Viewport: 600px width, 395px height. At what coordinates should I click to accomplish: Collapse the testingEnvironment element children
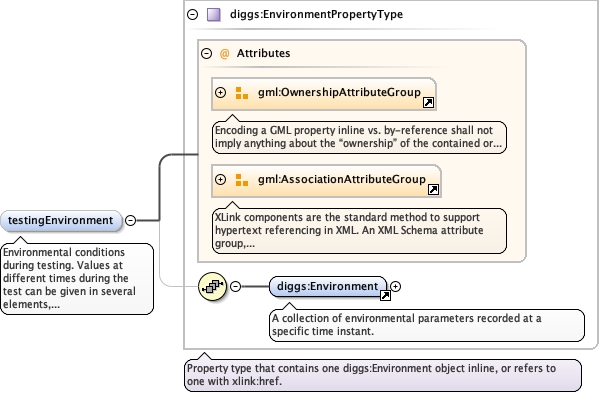click(130, 220)
